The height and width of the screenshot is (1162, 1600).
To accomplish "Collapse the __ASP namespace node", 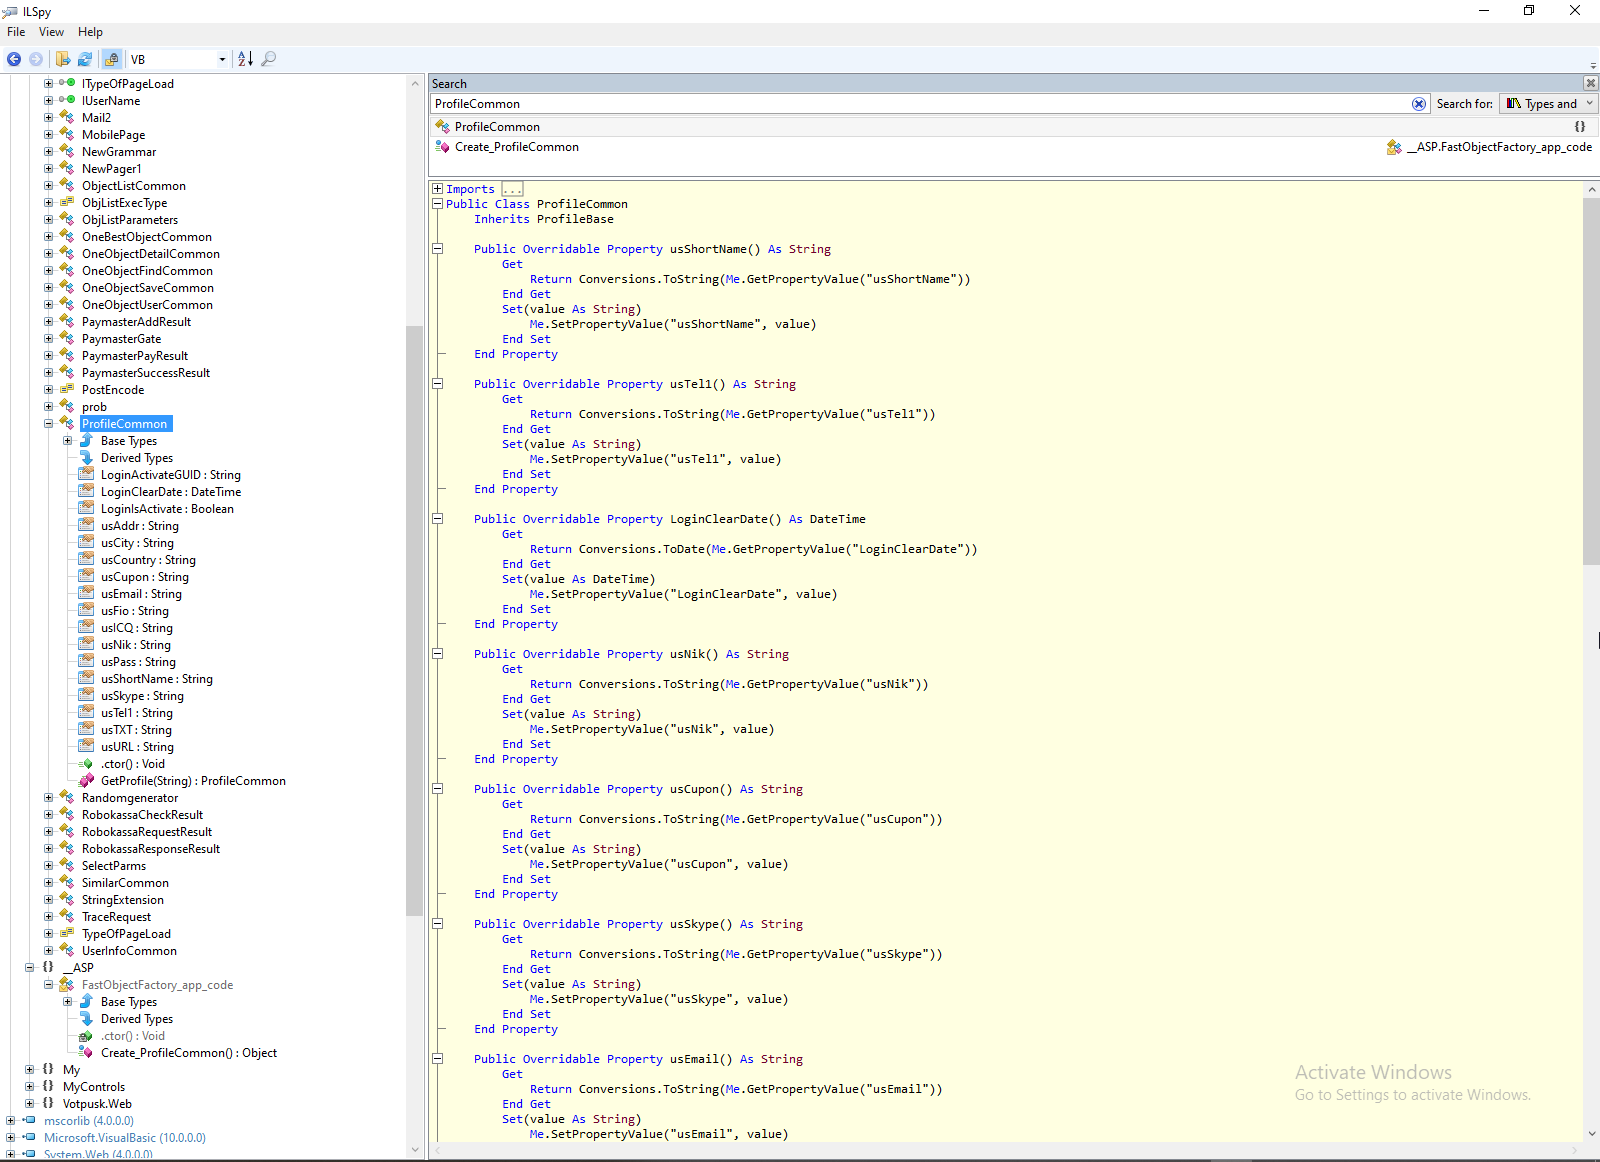I will [29, 968].
